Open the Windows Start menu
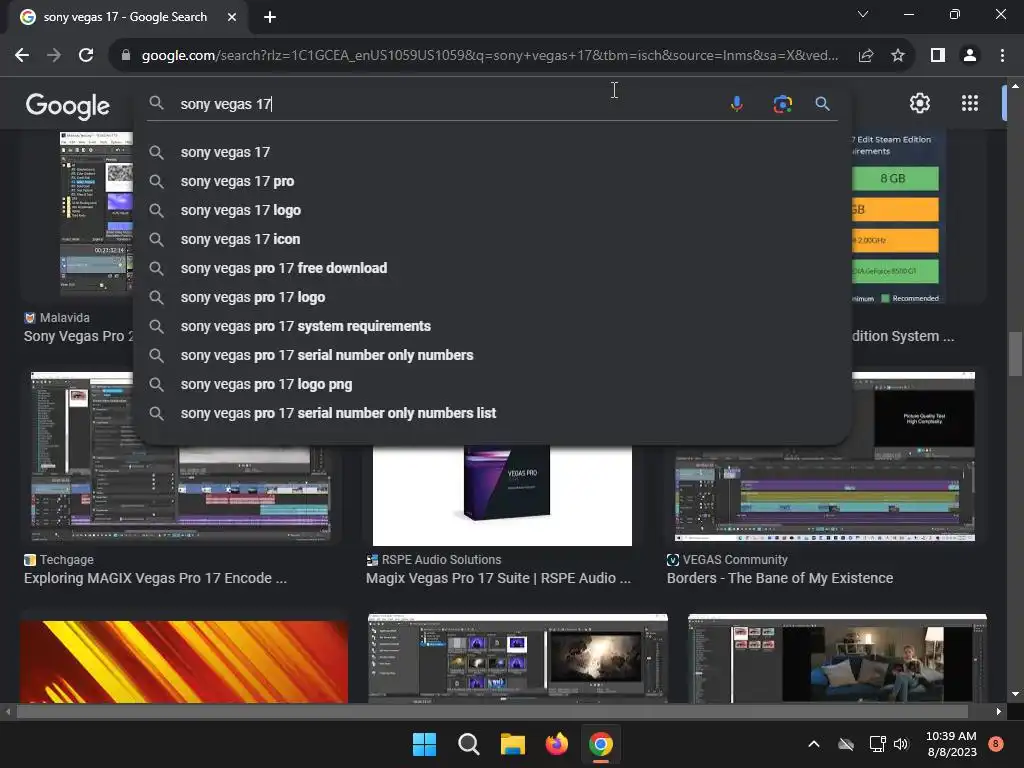The width and height of the screenshot is (1024, 768). tap(424, 744)
